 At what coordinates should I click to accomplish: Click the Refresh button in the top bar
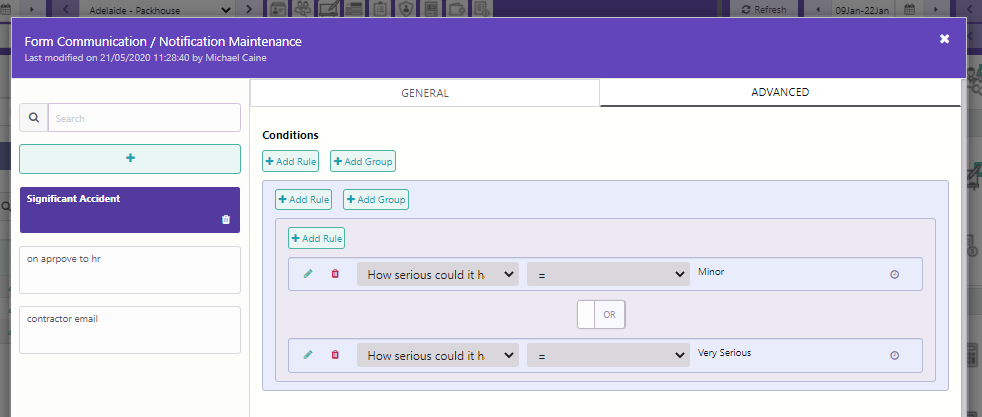[763, 9]
